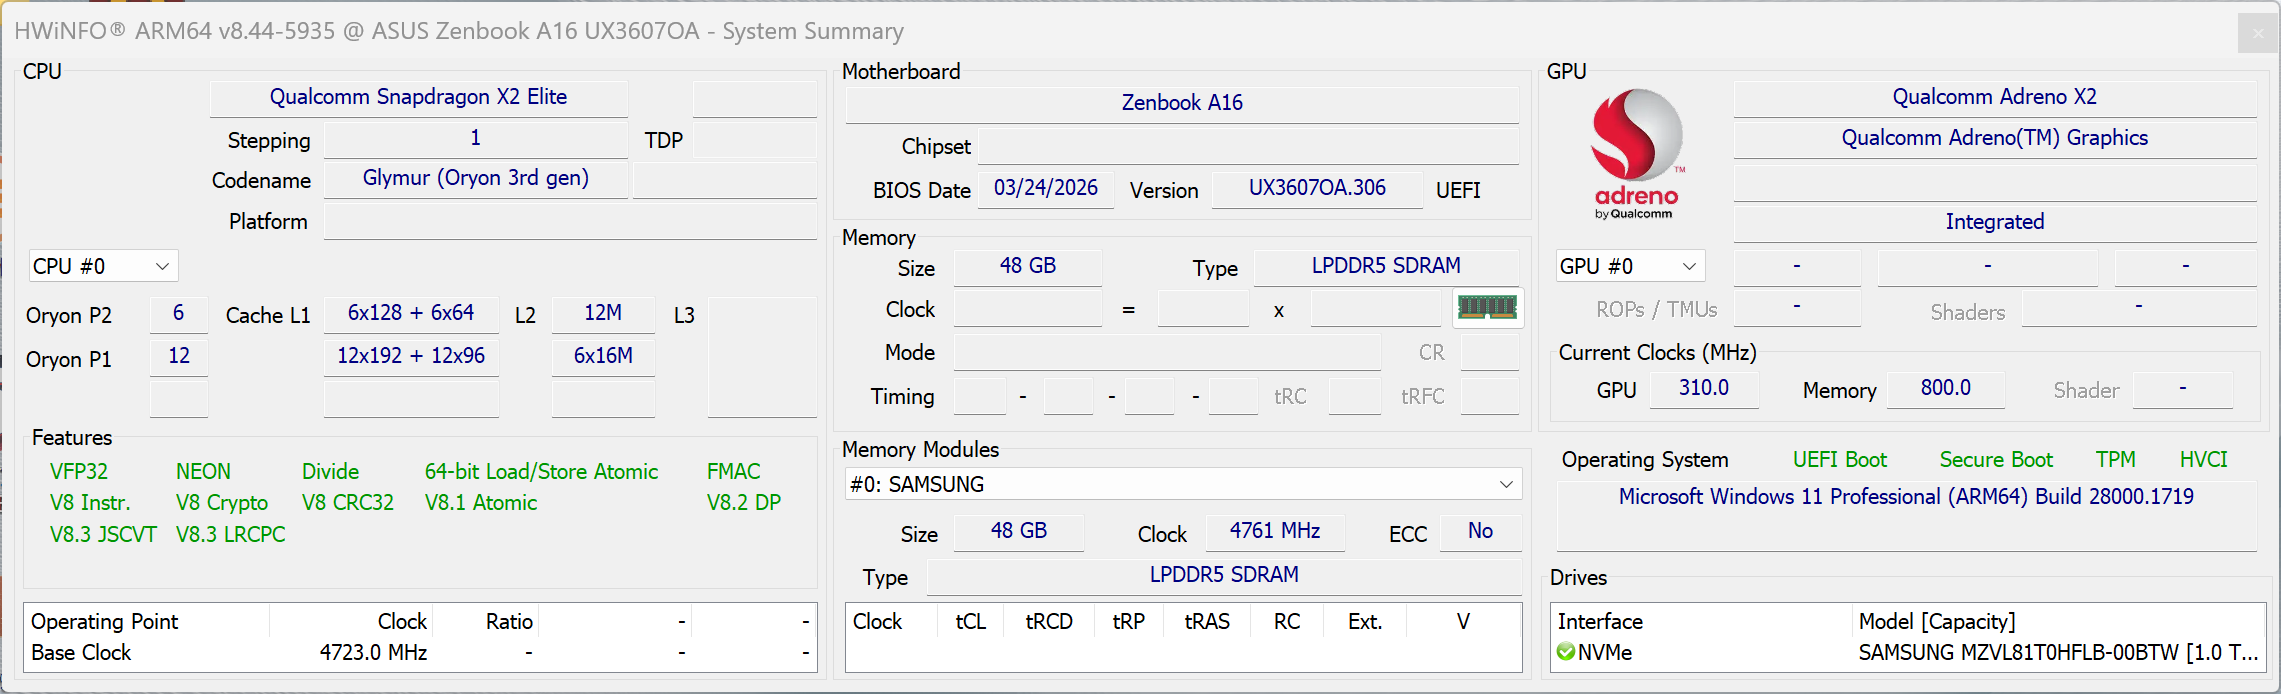The width and height of the screenshot is (2281, 694).
Task: Expand the #0: SAMSUNG memory module dropdown
Action: 1183,484
